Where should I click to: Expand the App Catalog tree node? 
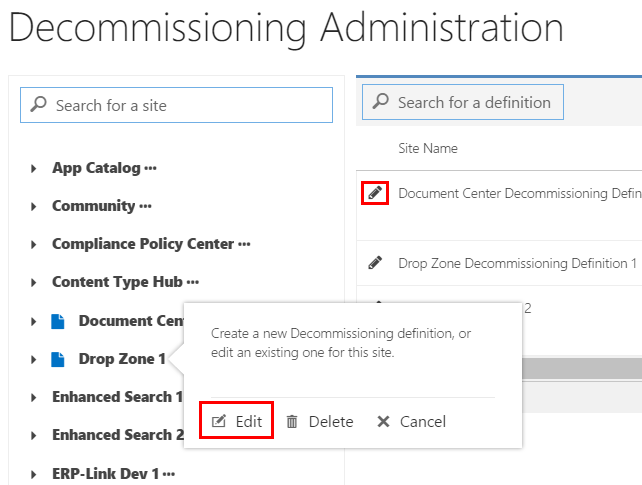35,169
